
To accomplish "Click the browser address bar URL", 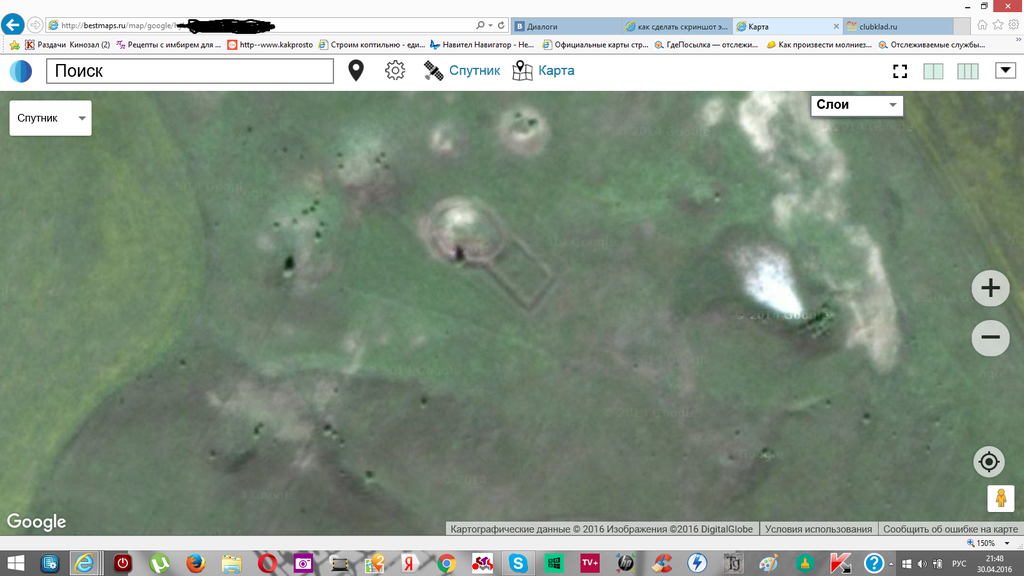I will click(x=261, y=25).
